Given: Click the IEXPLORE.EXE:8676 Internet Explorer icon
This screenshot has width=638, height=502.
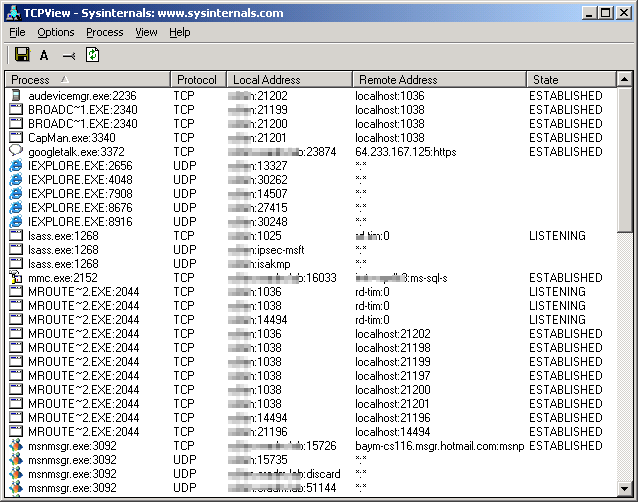Looking at the screenshot, I should [x=16, y=207].
